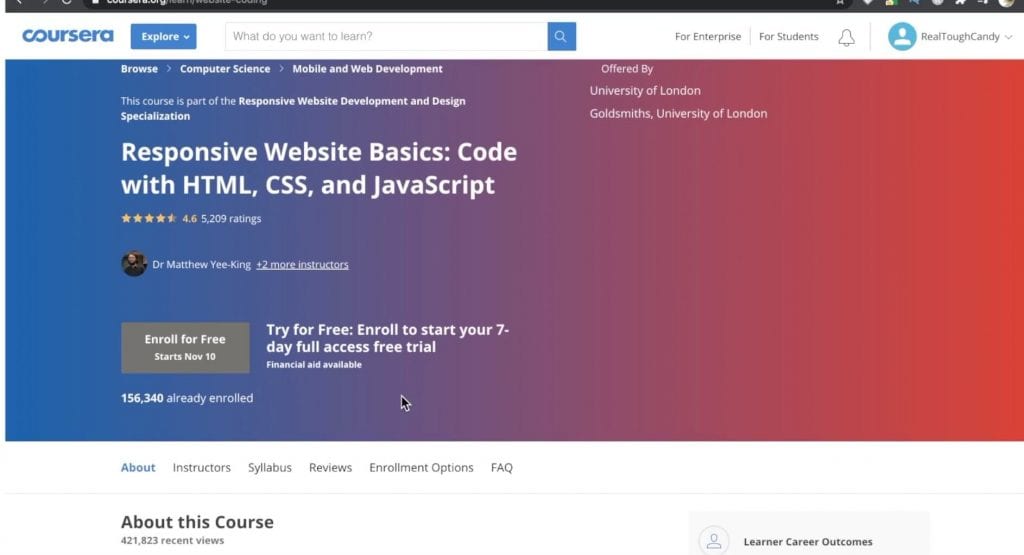Screen dimensions: 1024x555
Task: Select the About tab
Action: coord(138,468)
